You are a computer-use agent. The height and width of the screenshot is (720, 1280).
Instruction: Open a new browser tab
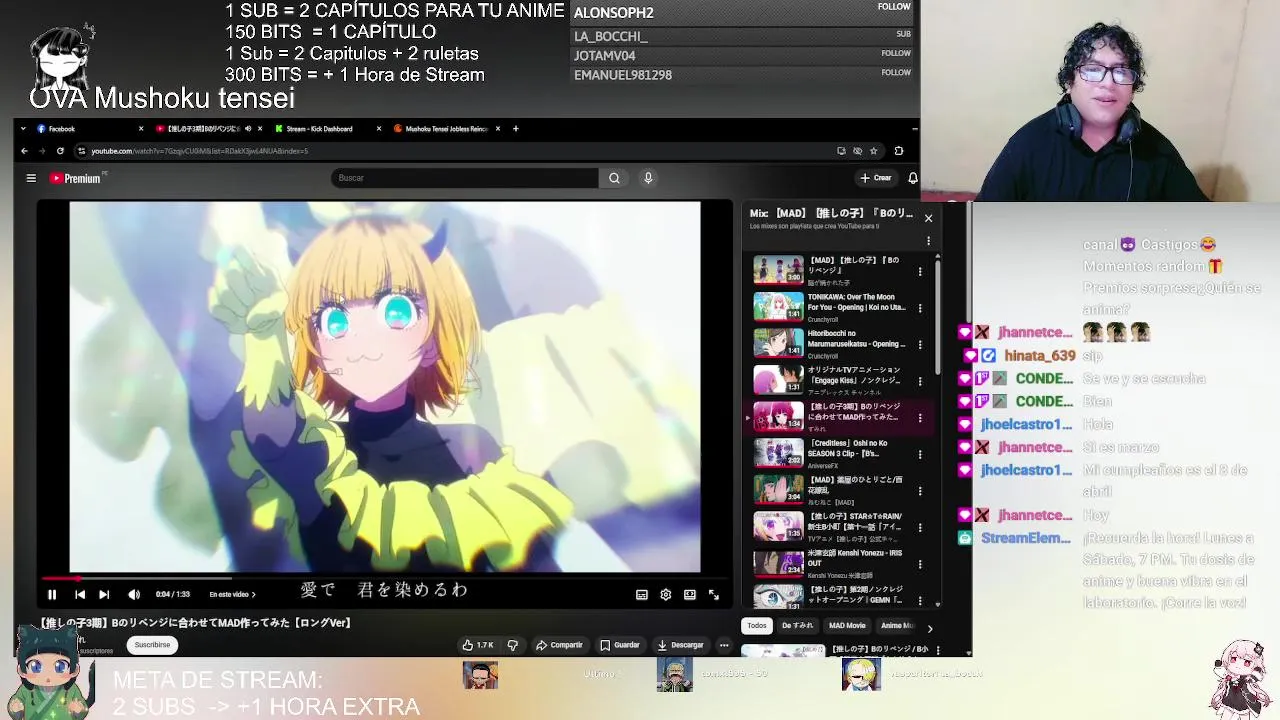tap(515, 129)
